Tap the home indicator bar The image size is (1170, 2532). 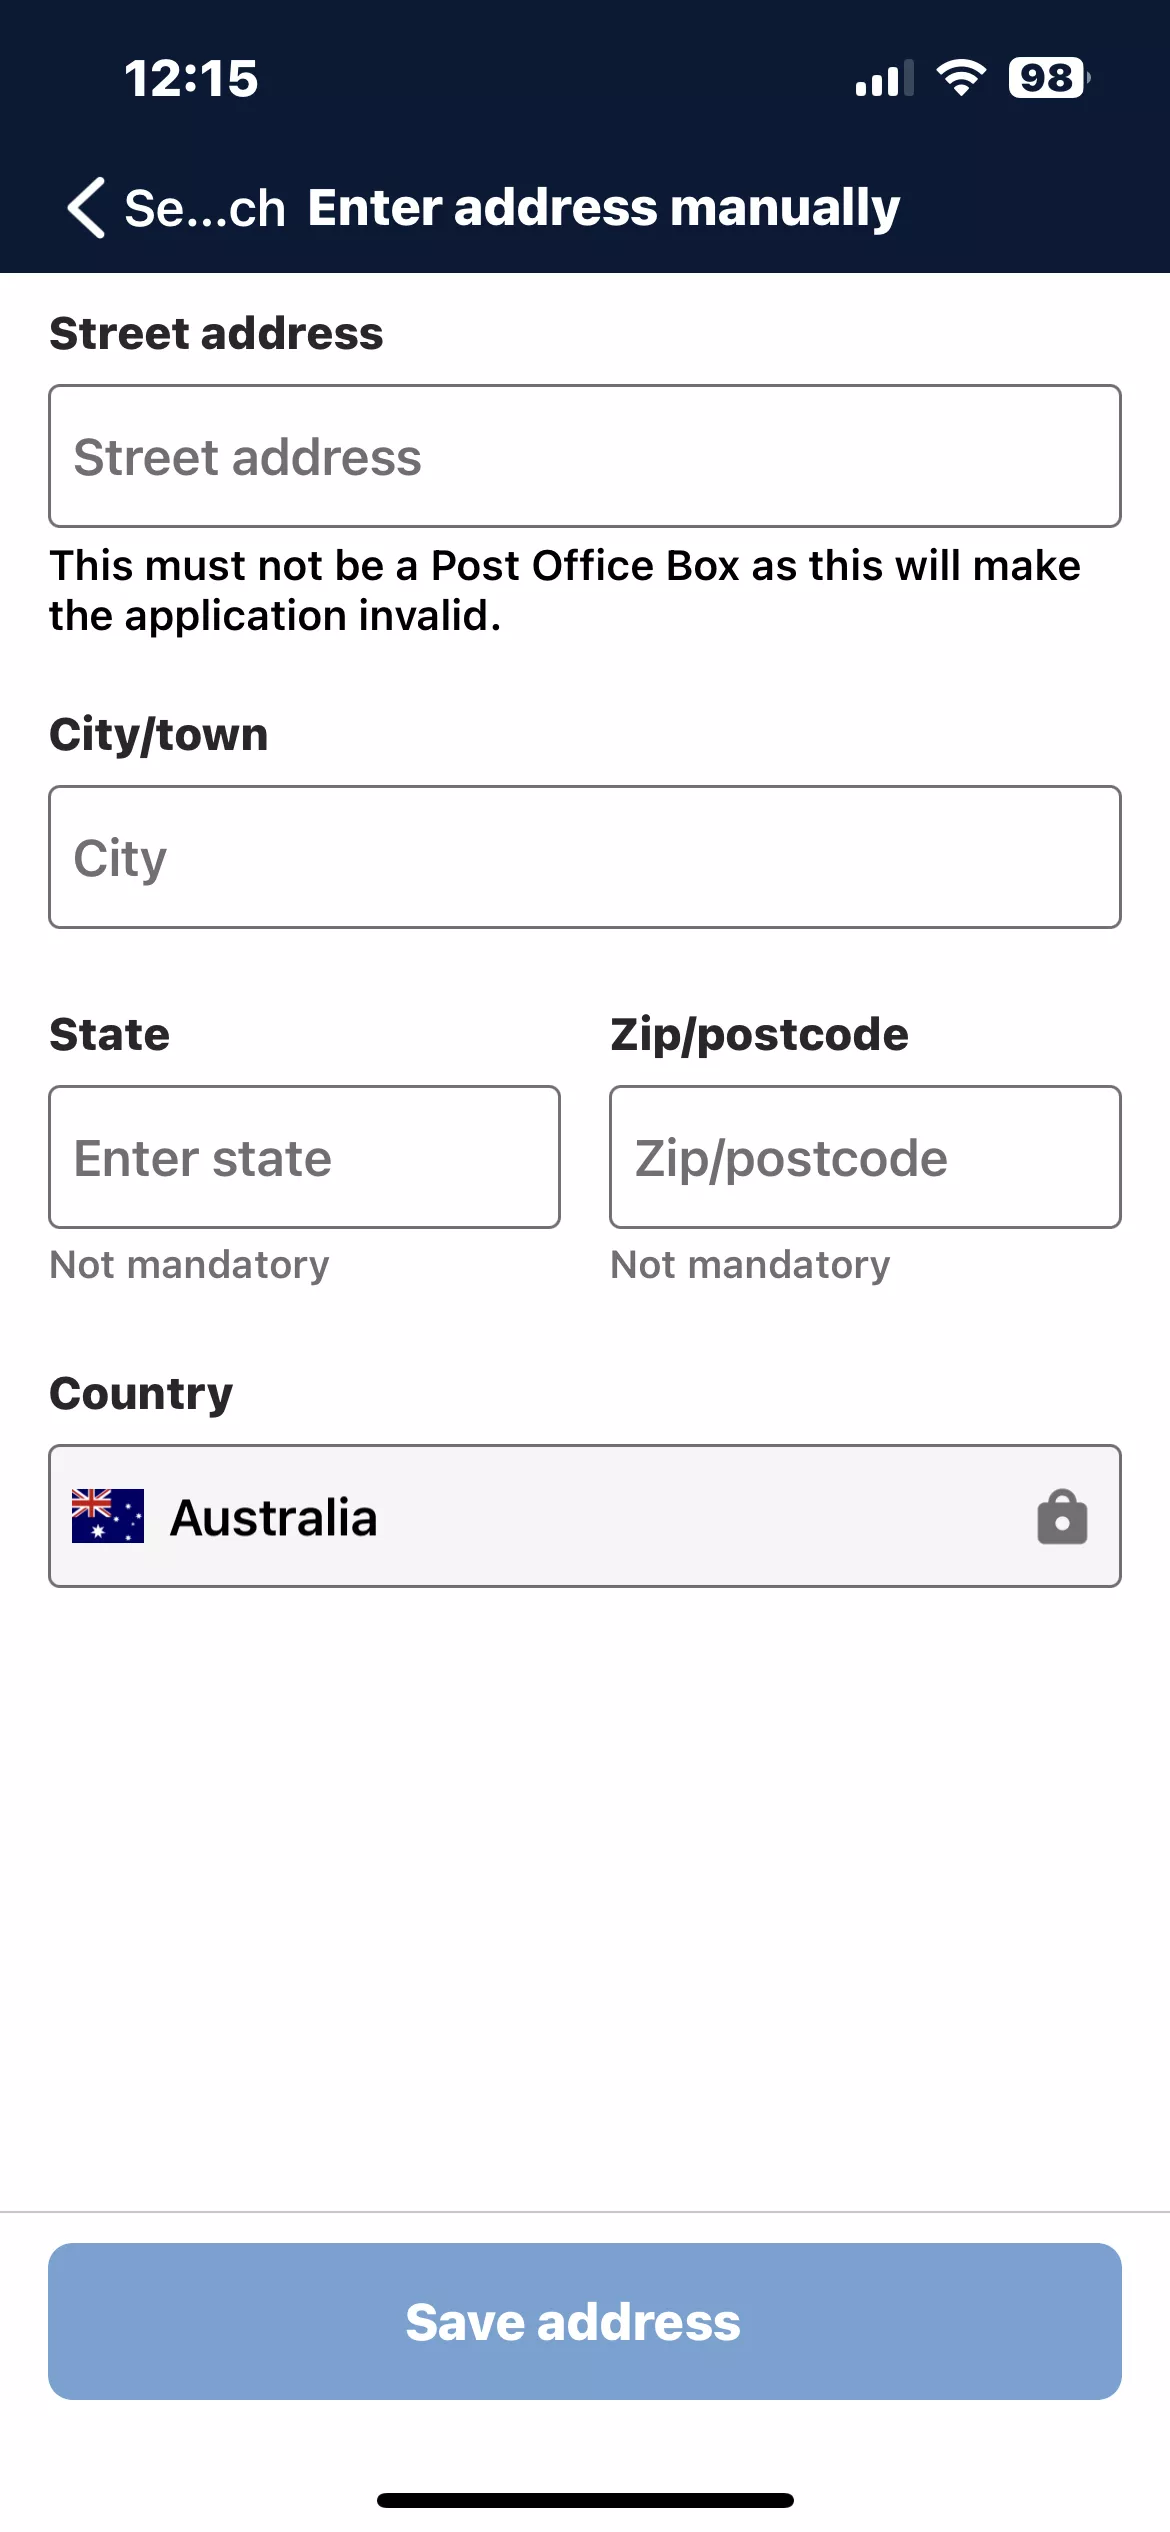pos(585,2500)
